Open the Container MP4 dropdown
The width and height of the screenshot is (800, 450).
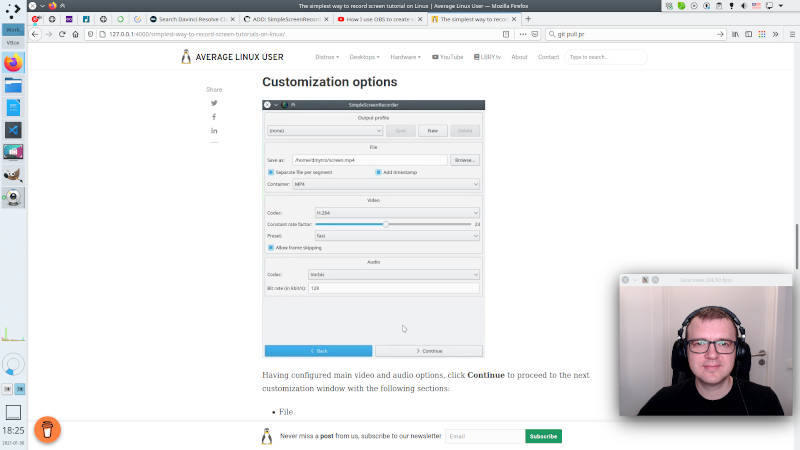click(386, 184)
